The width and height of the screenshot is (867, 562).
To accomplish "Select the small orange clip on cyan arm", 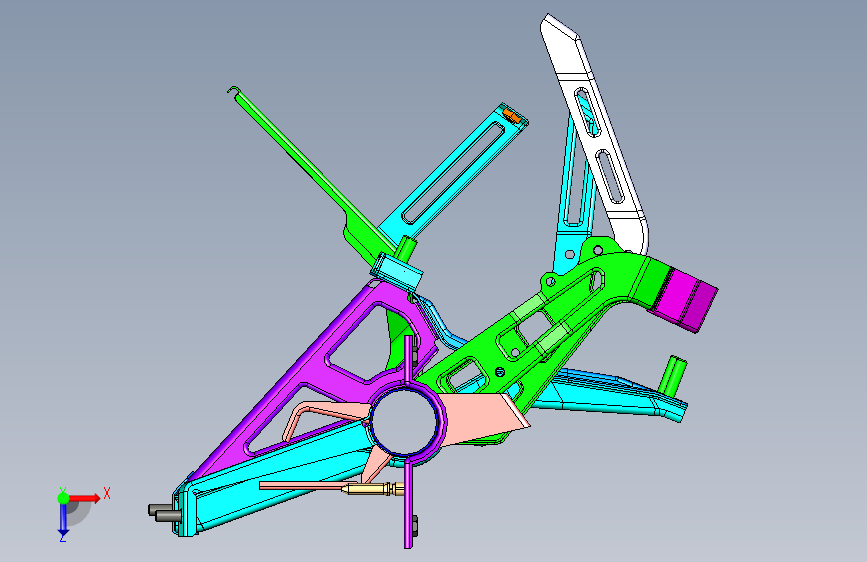I will tap(512, 116).
